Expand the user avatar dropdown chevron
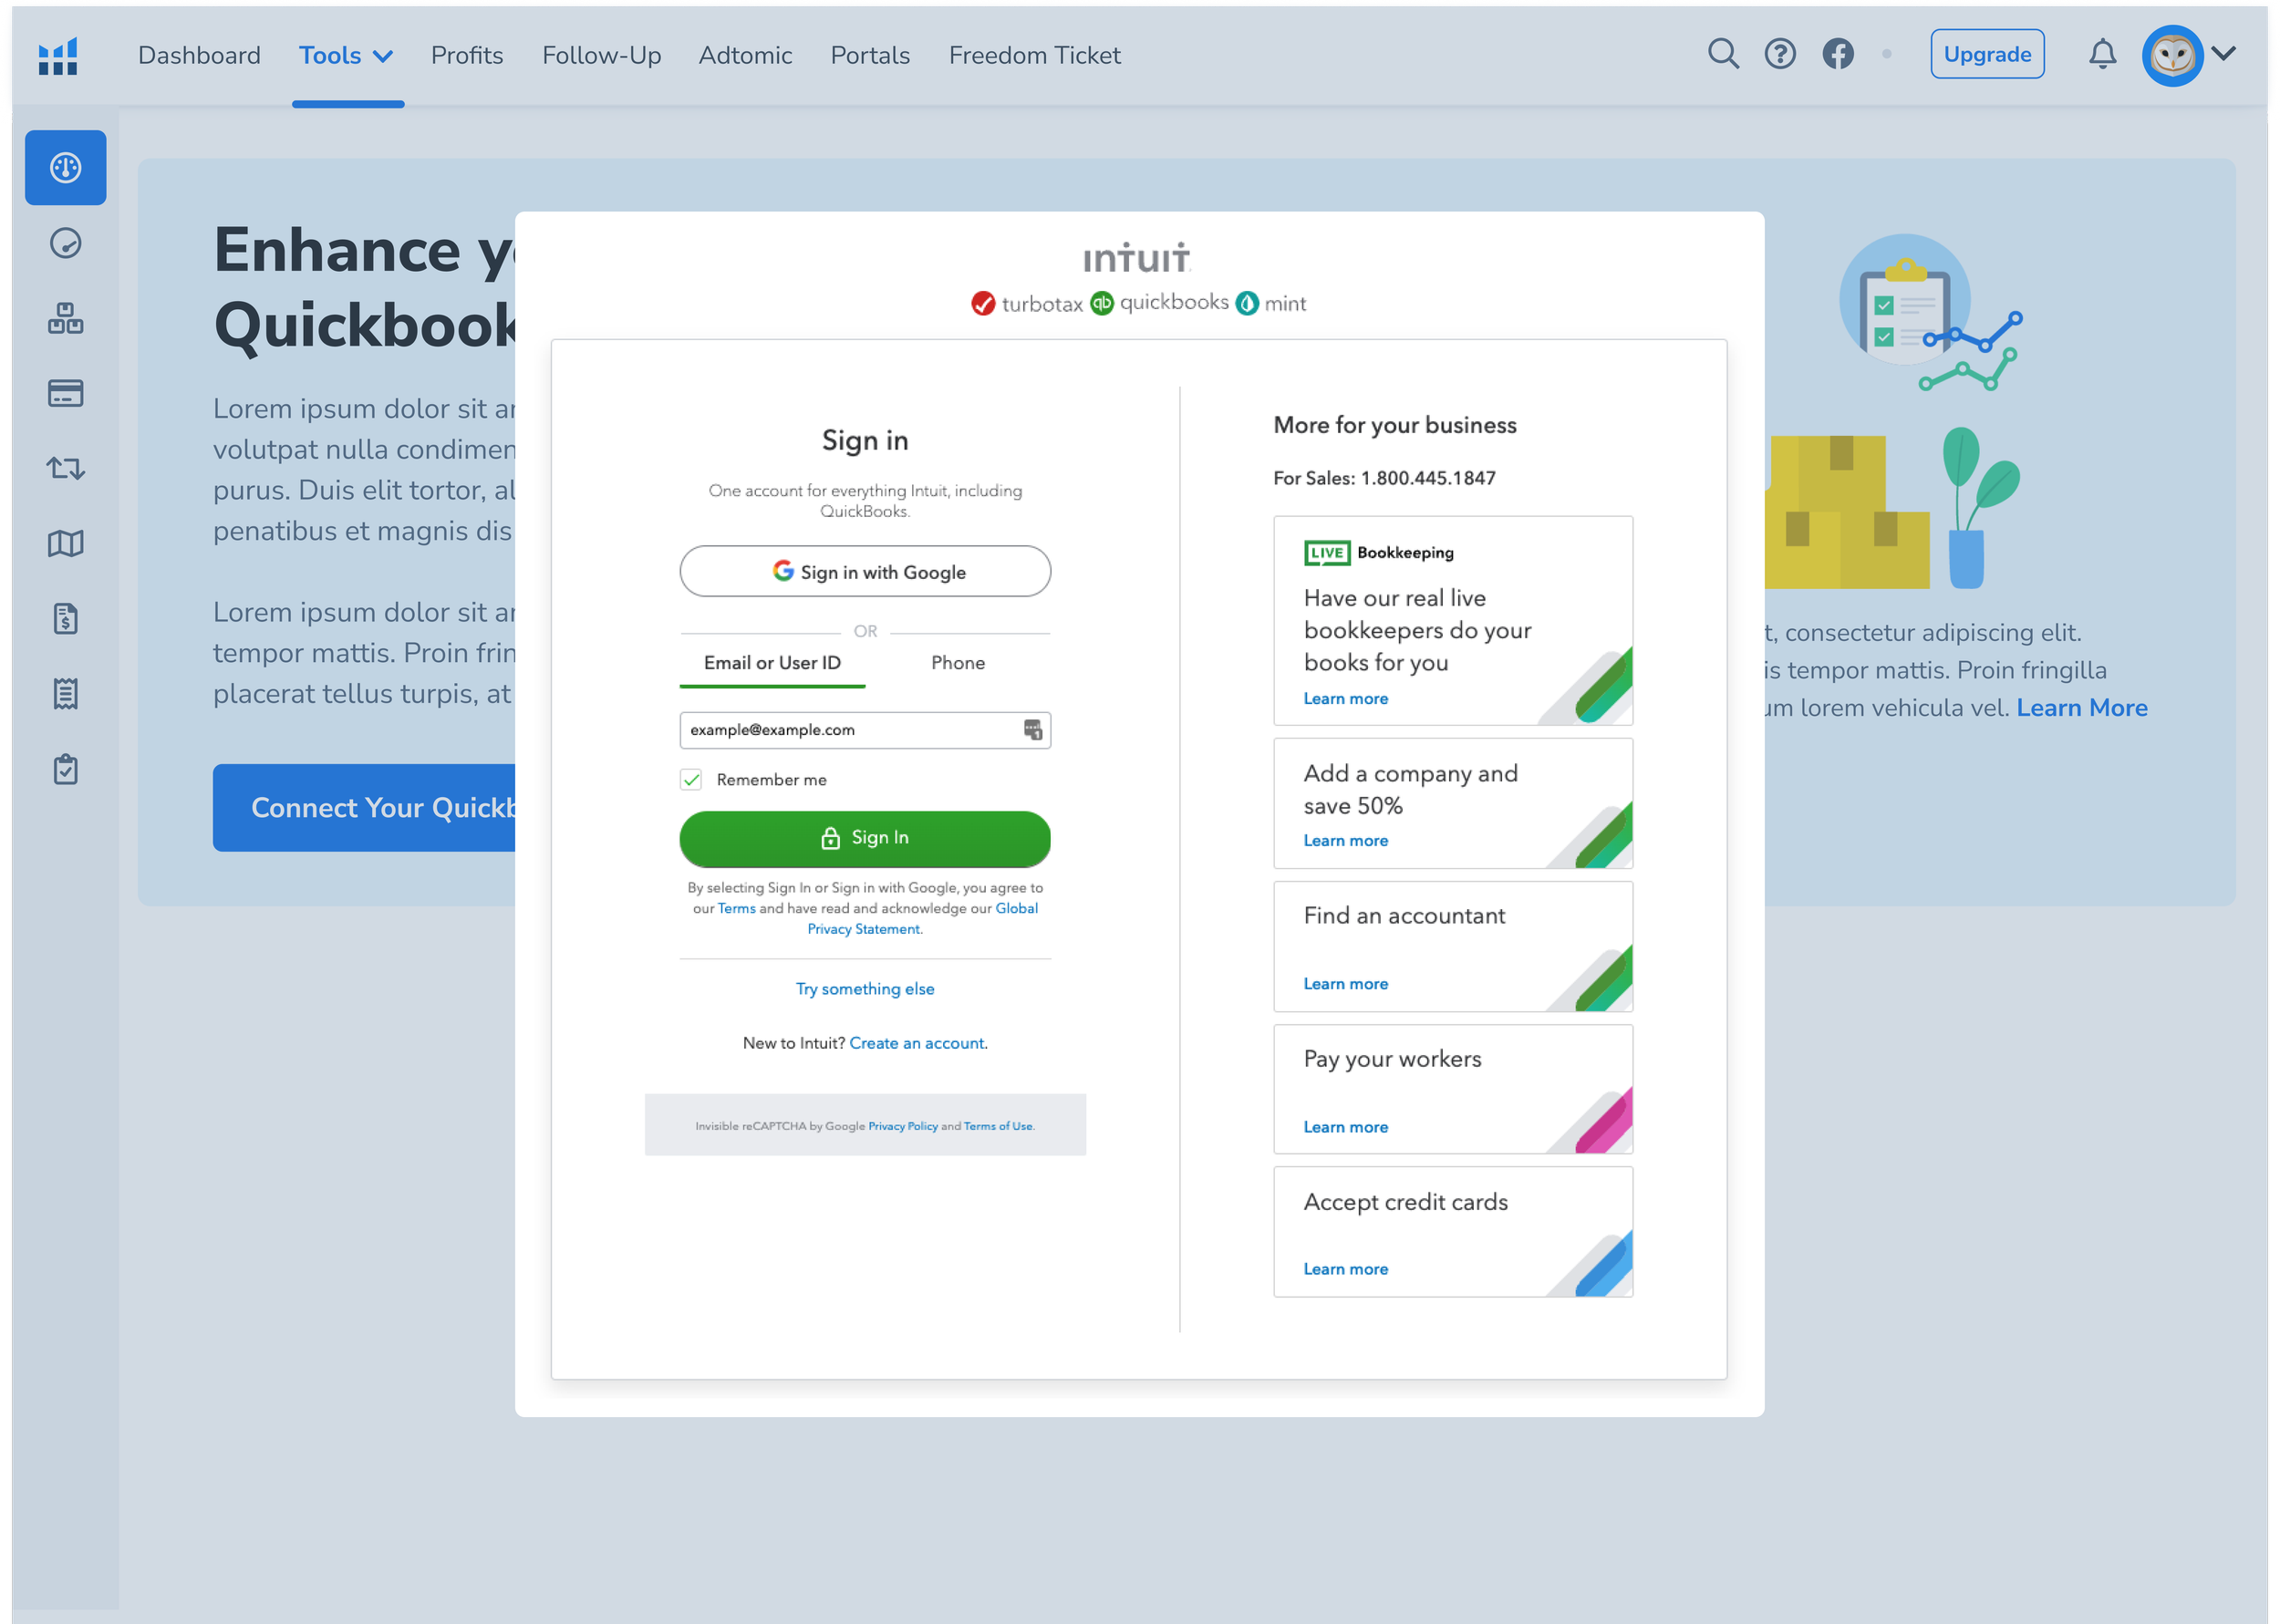Screen dimensions: 2280x1624 (2224, 54)
